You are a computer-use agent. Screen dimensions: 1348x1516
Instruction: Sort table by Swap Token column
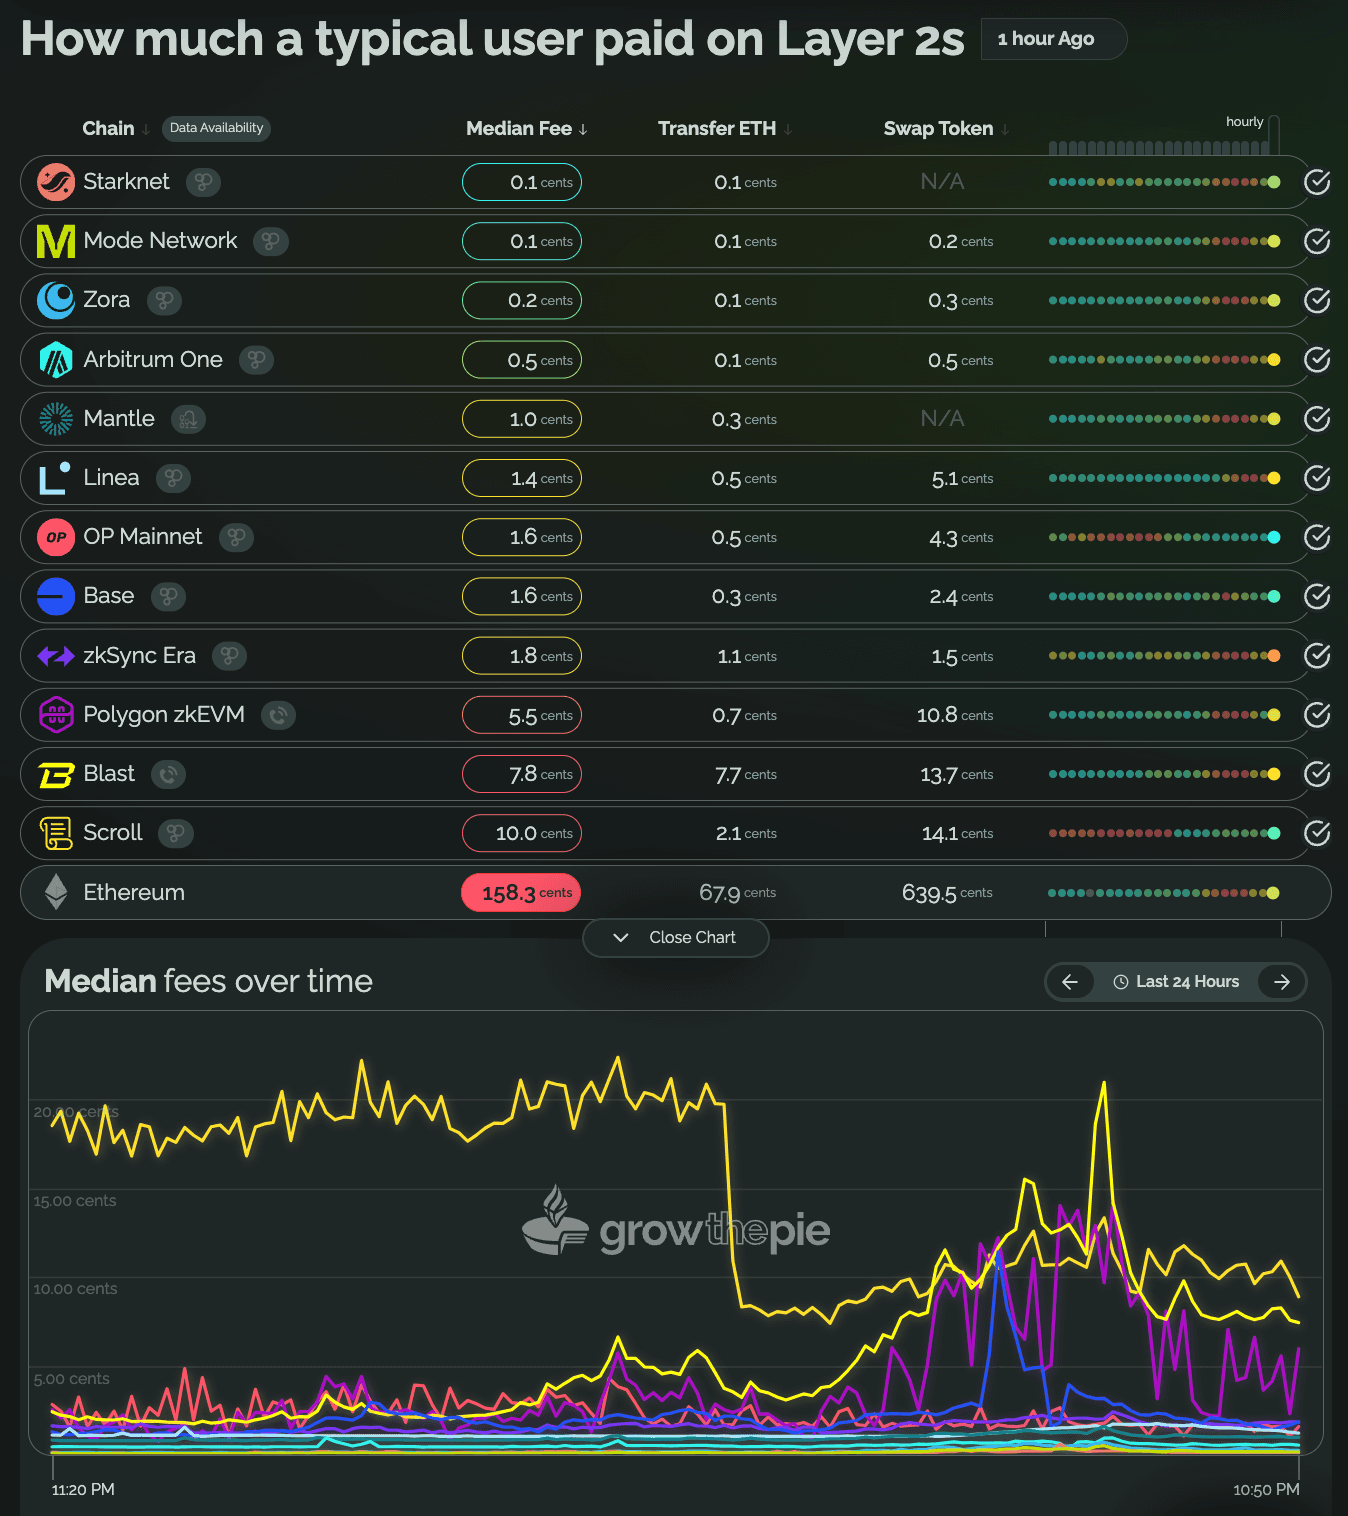pos(947,128)
